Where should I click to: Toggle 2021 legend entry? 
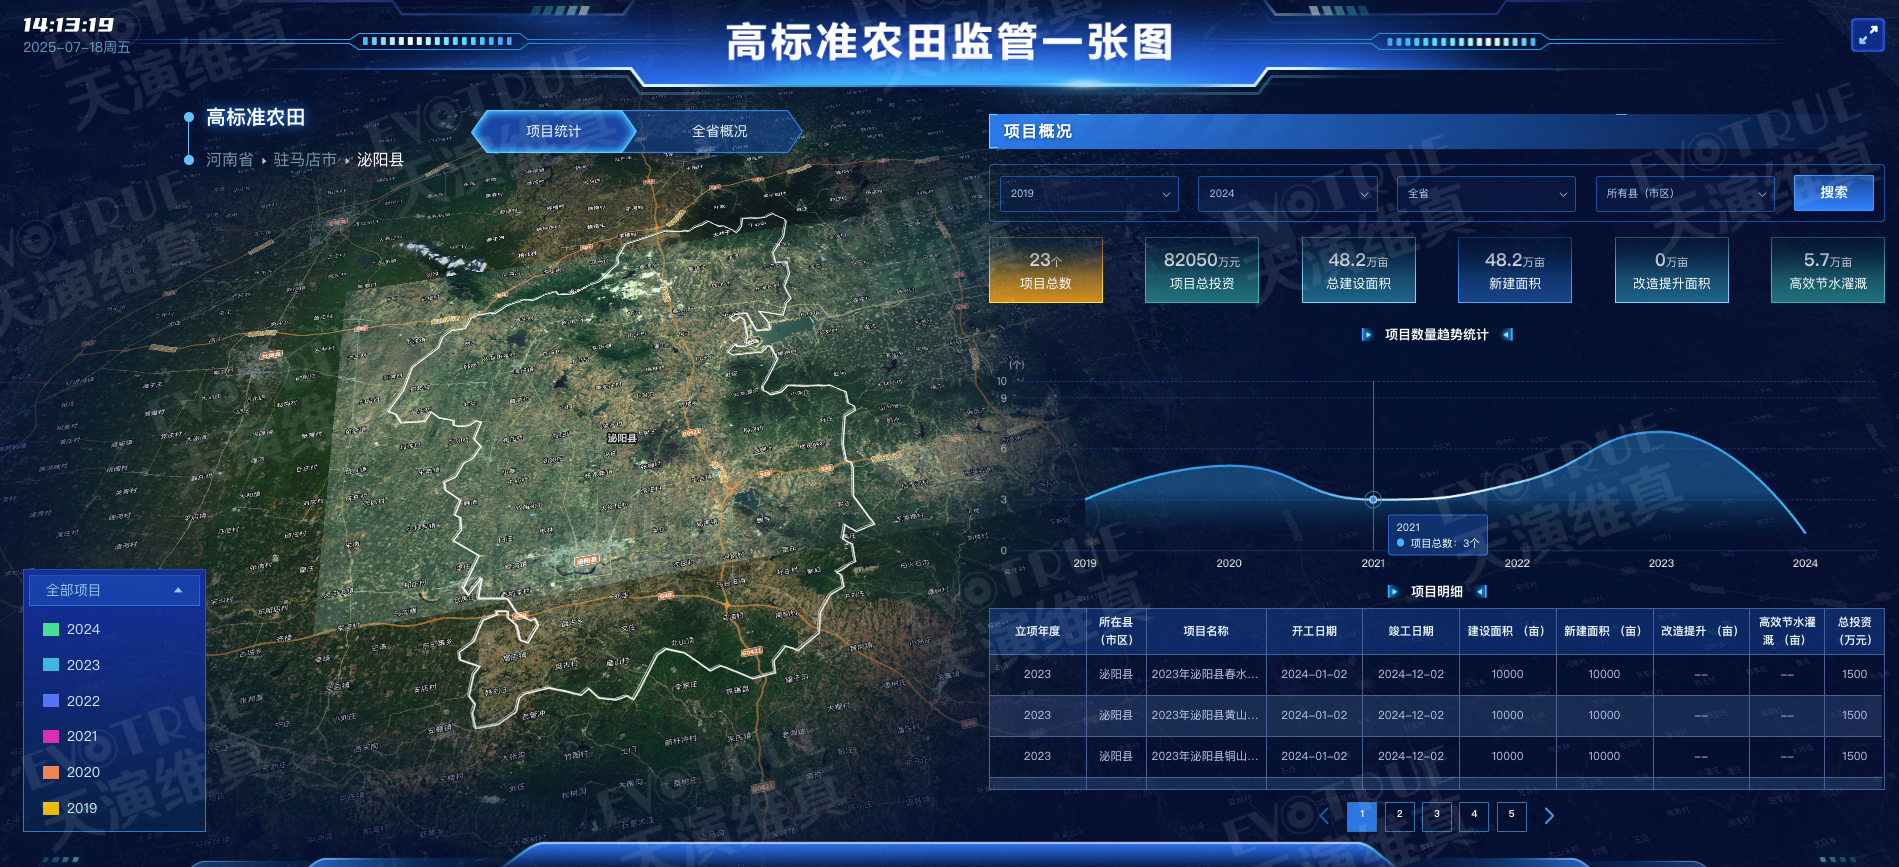tap(71, 736)
